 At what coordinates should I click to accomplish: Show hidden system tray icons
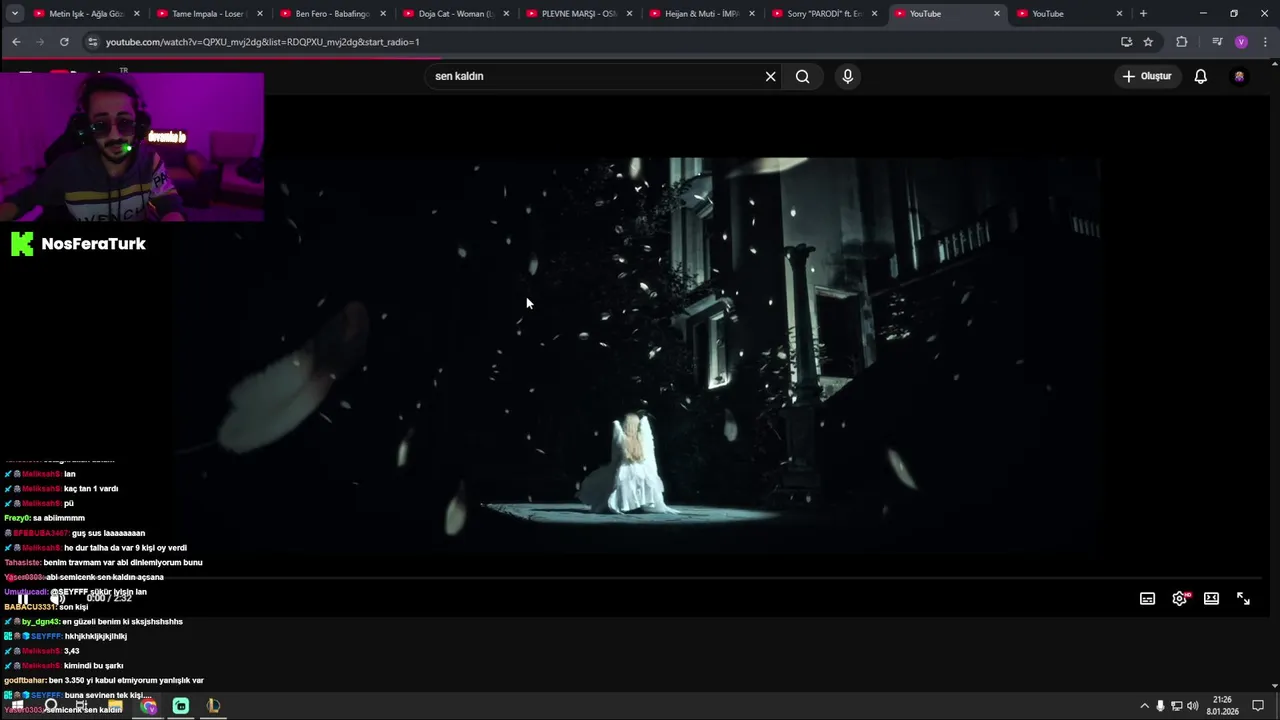pos(1144,706)
